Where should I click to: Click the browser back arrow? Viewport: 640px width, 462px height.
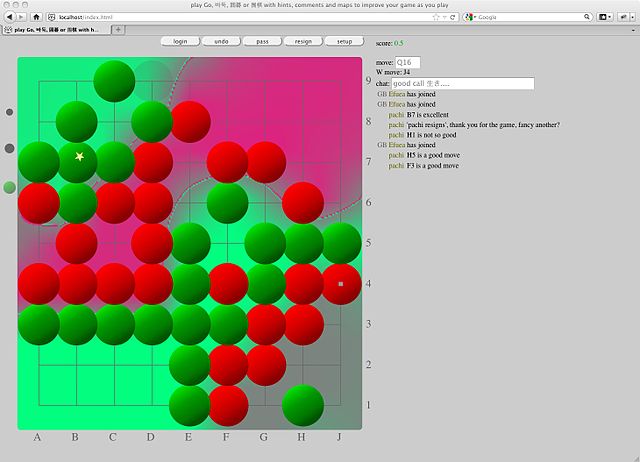tap(8, 17)
